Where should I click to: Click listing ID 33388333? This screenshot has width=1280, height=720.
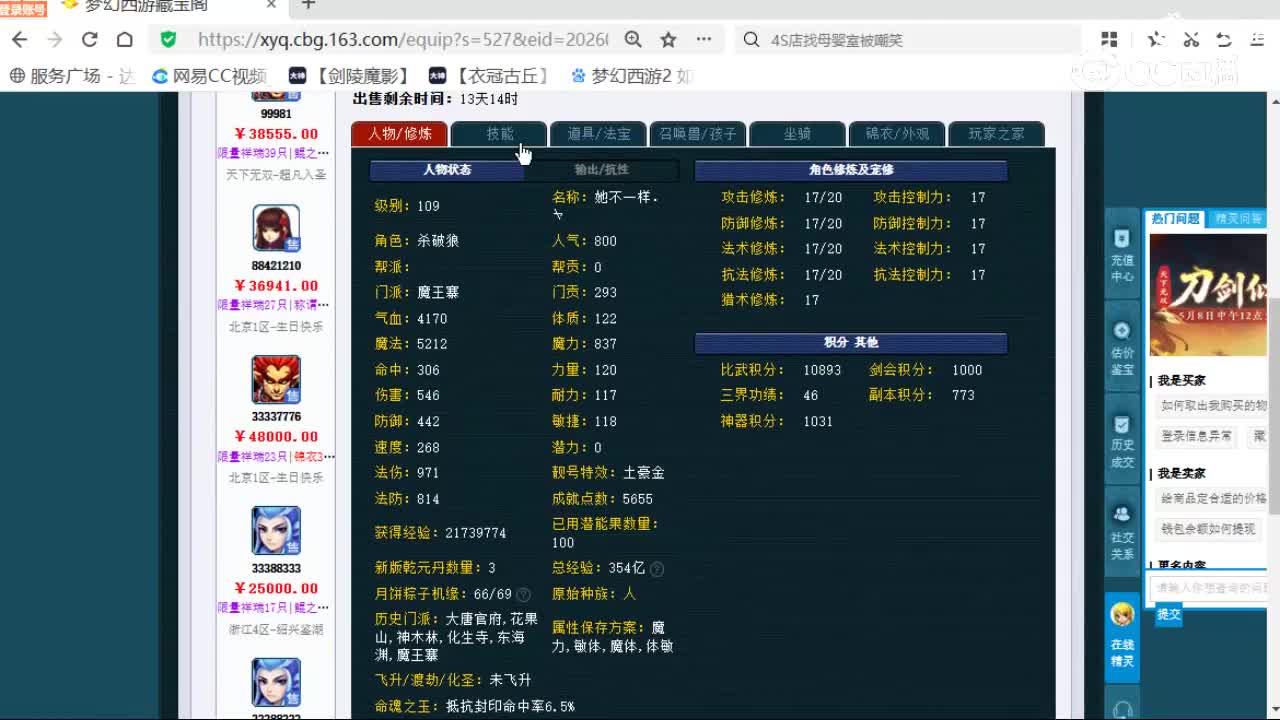(276, 568)
